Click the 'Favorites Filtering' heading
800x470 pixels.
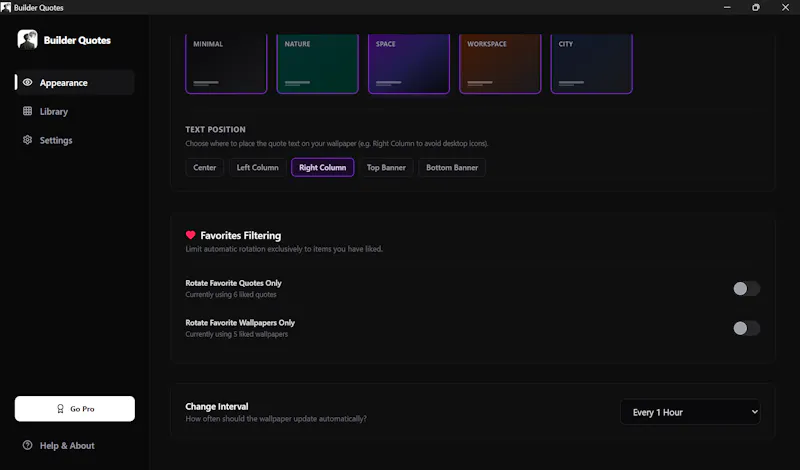tap(240, 235)
